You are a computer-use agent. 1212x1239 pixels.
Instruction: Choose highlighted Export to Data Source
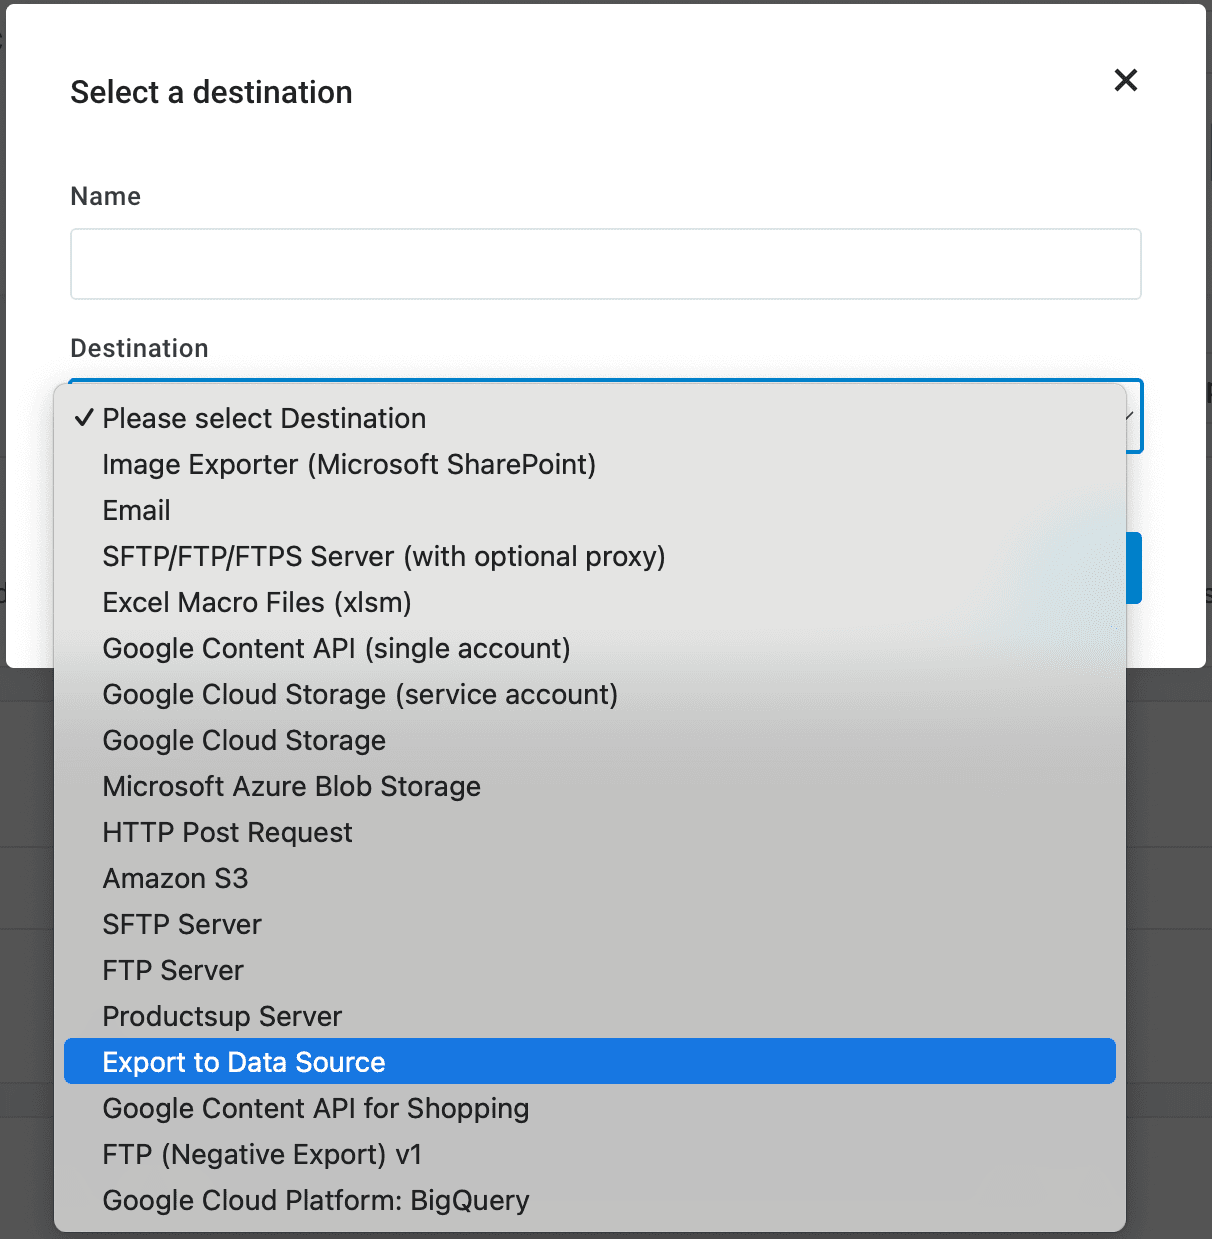click(x=244, y=1062)
